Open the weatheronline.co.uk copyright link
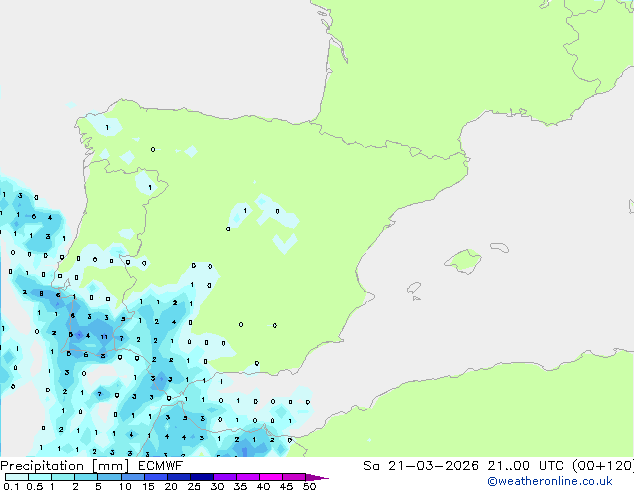This screenshot has height=490, width=634. [x=550, y=481]
